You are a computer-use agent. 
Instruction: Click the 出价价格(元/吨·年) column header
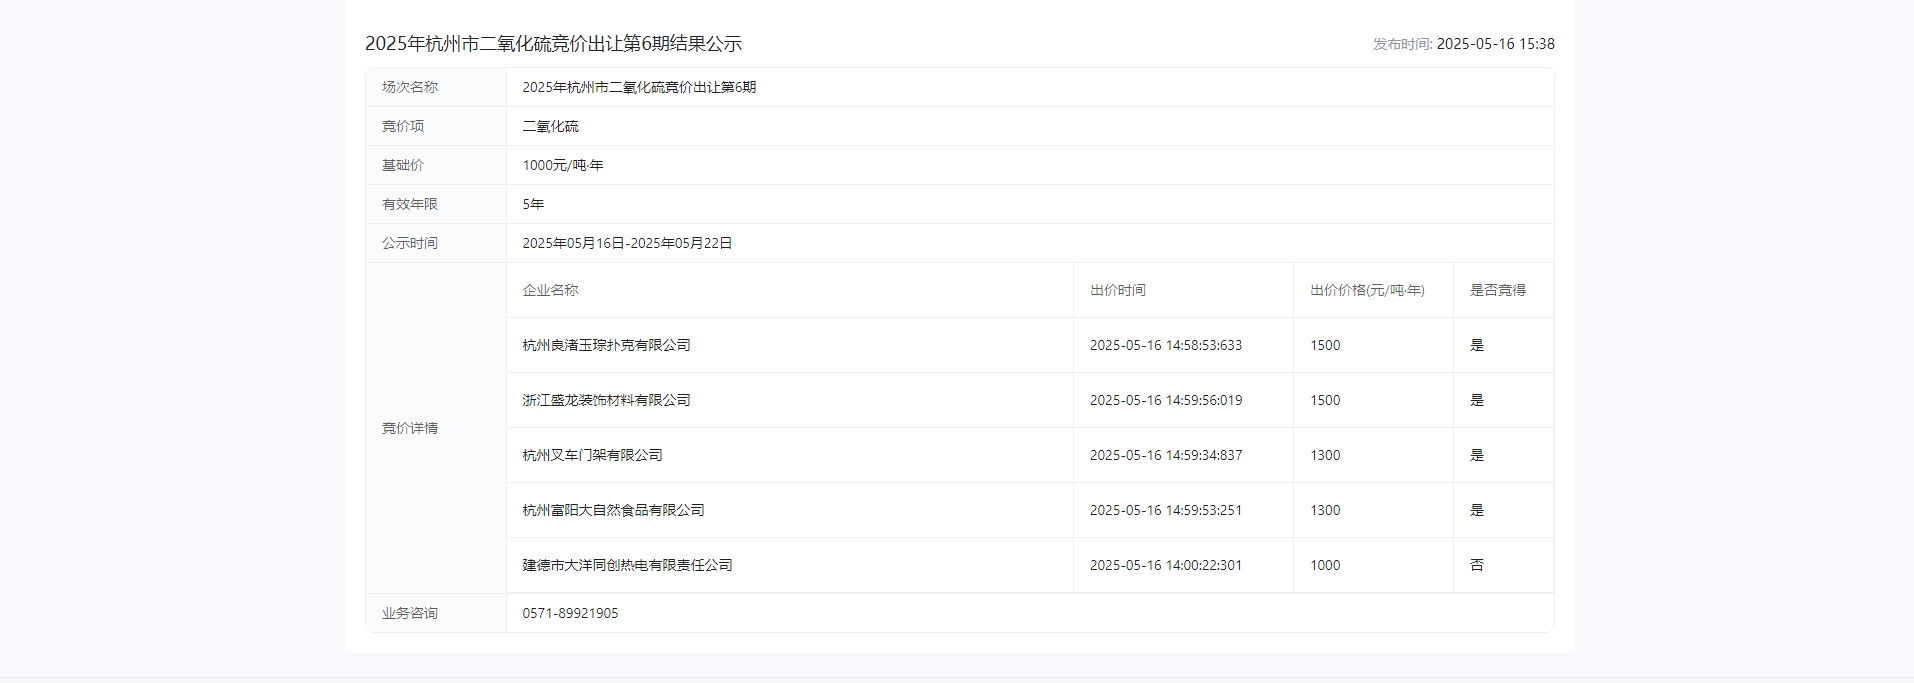click(1367, 290)
